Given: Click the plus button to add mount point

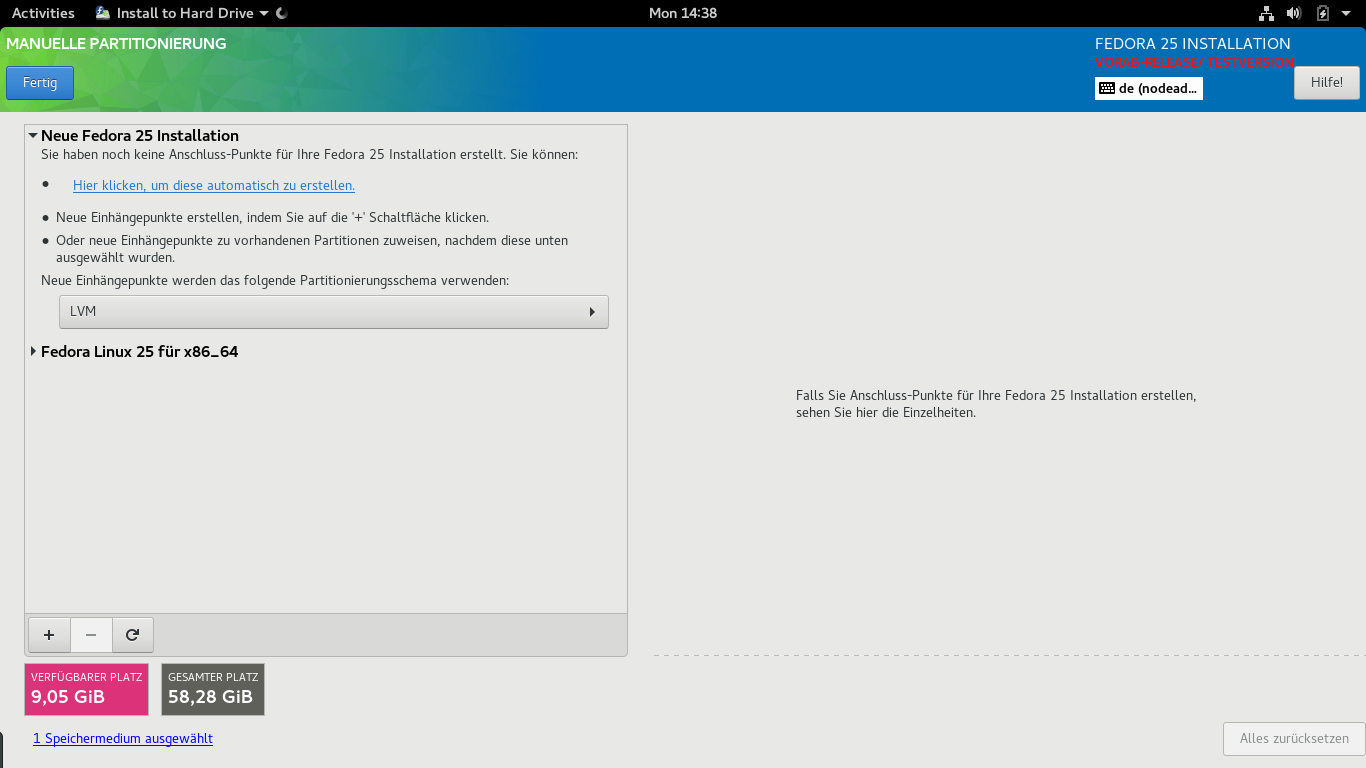Looking at the screenshot, I should click(x=49, y=635).
